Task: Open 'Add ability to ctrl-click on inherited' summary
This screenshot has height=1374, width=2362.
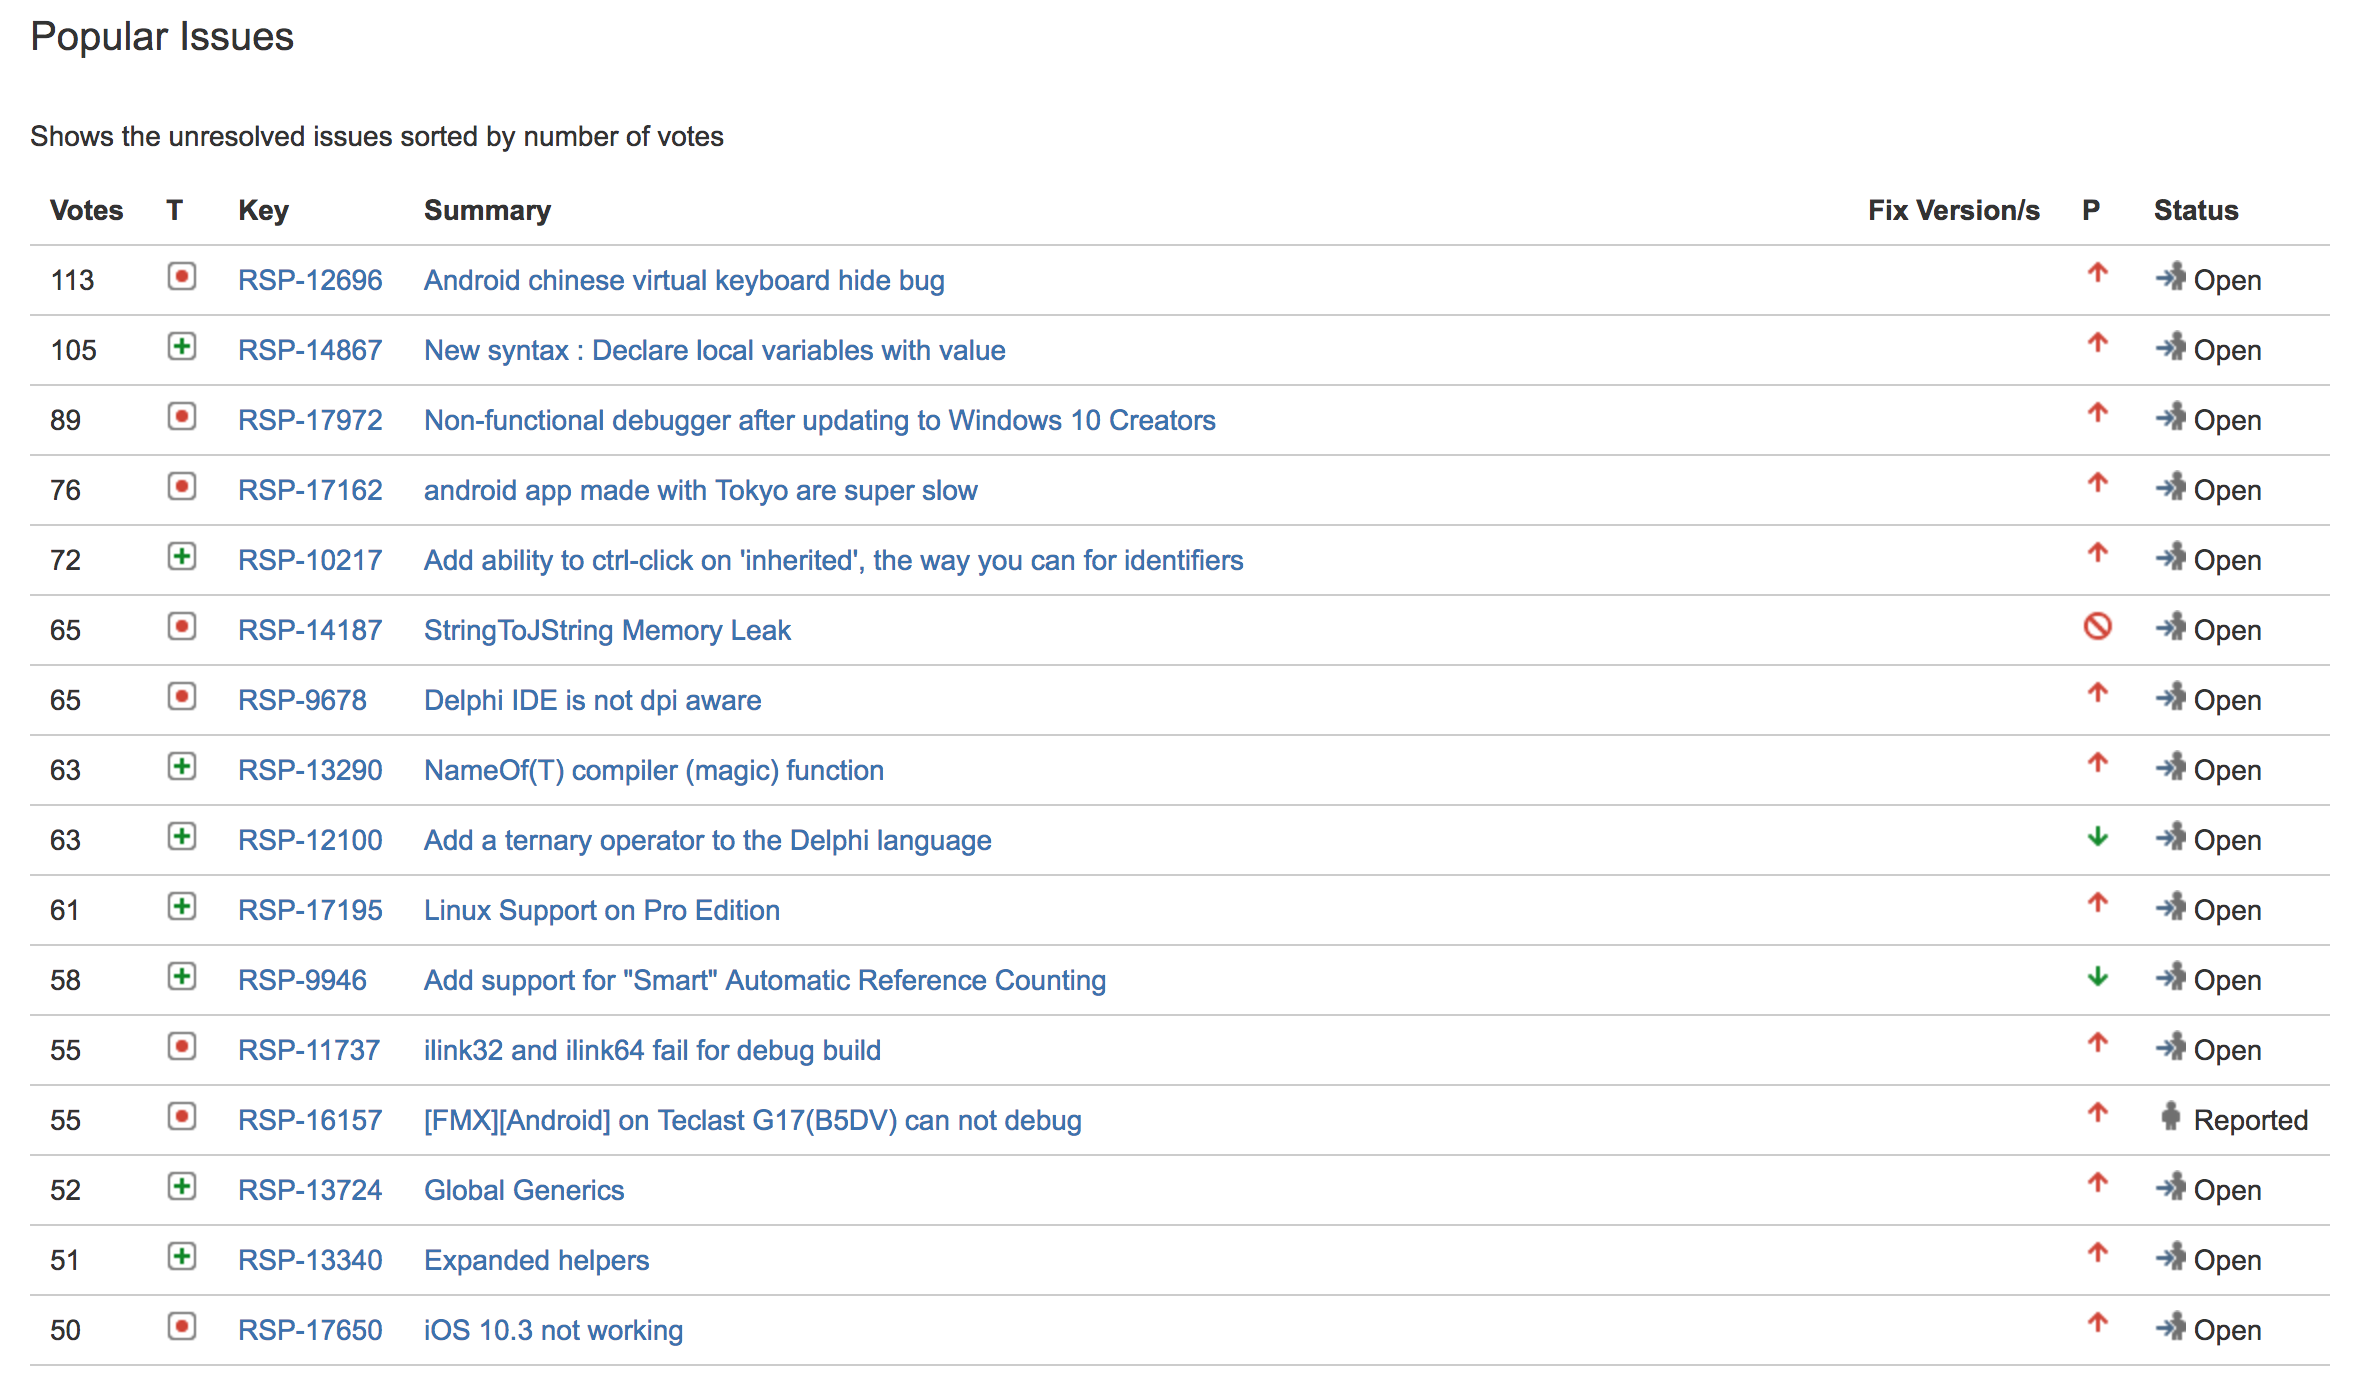Action: tap(833, 560)
